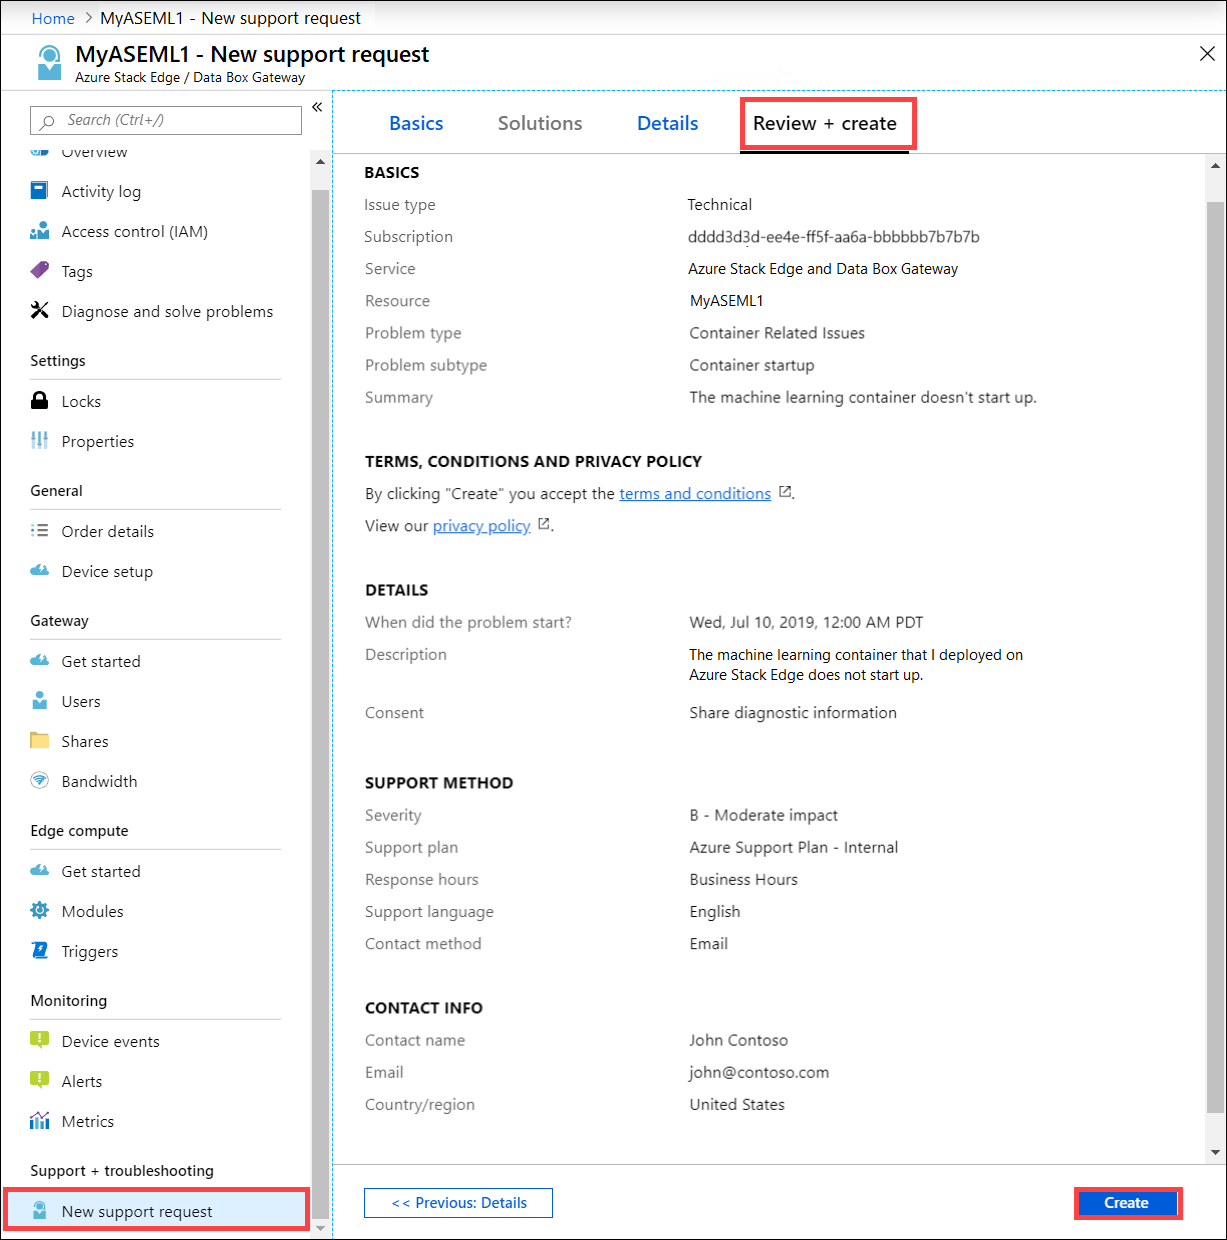Screen dimensions: 1227x1240
Task: Click the Bandwidth wifi icon
Action: click(39, 780)
